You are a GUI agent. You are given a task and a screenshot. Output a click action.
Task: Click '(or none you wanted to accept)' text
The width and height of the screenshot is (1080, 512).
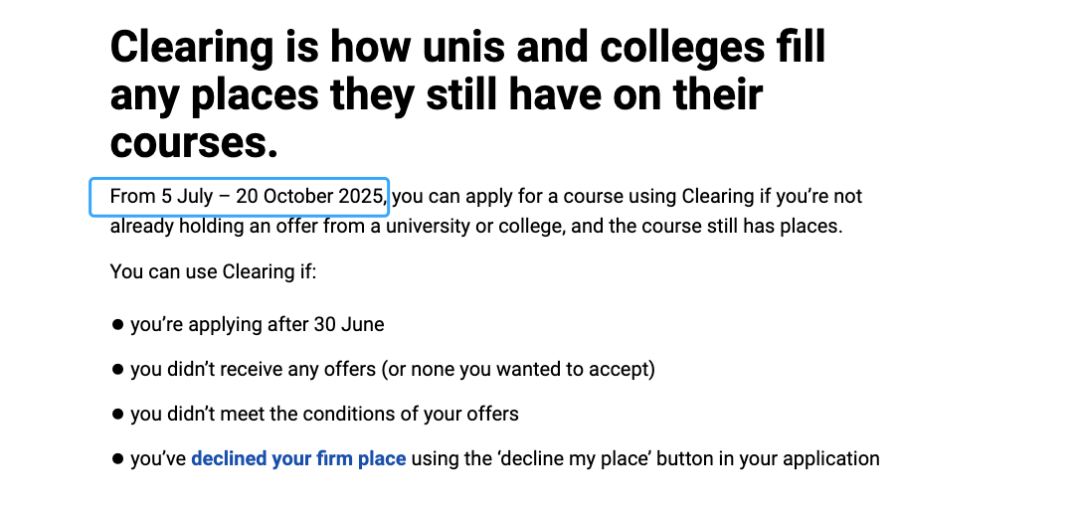[x=519, y=369]
